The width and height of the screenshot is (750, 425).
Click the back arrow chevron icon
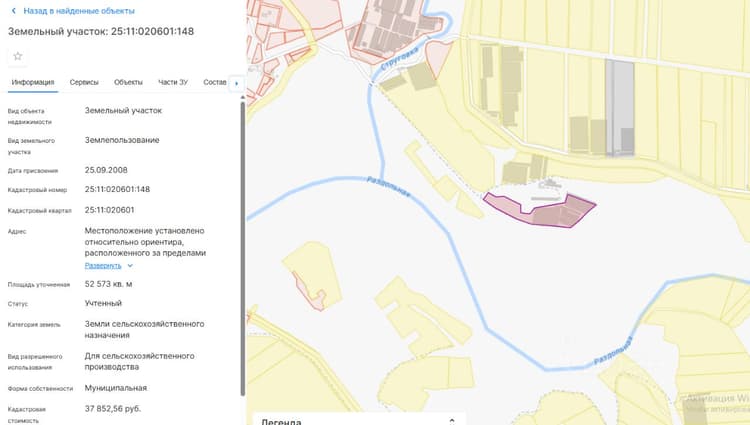coord(13,11)
